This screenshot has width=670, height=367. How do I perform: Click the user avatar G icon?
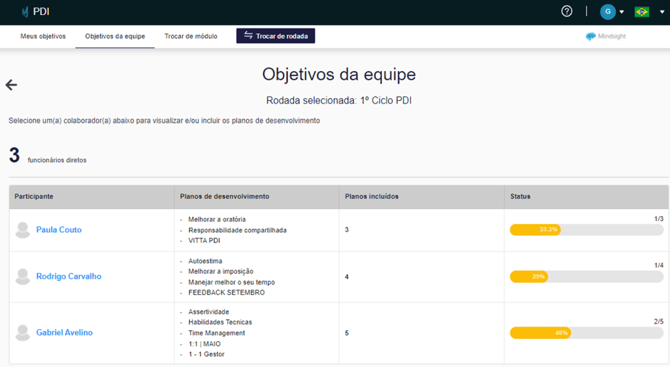(x=608, y=12)
